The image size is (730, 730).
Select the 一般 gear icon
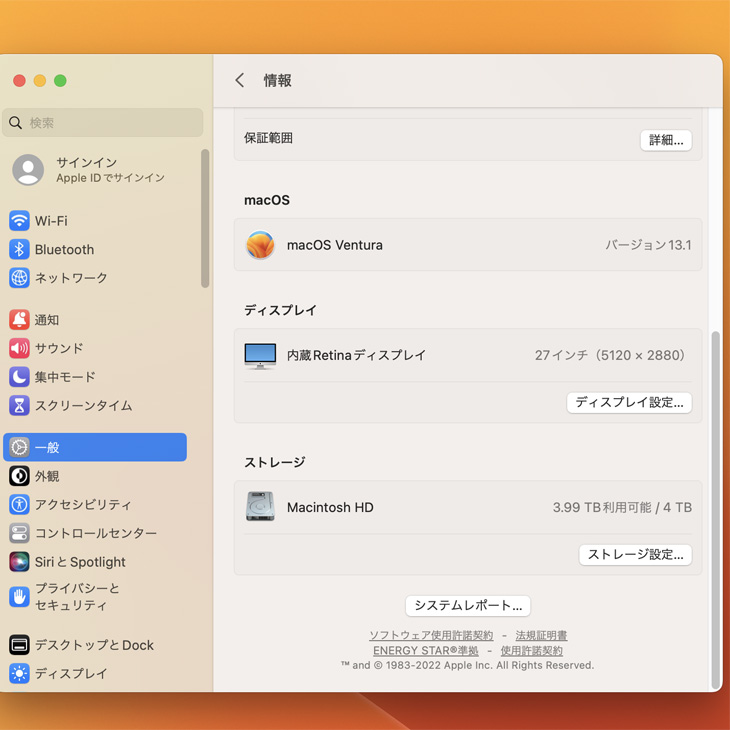19,447
